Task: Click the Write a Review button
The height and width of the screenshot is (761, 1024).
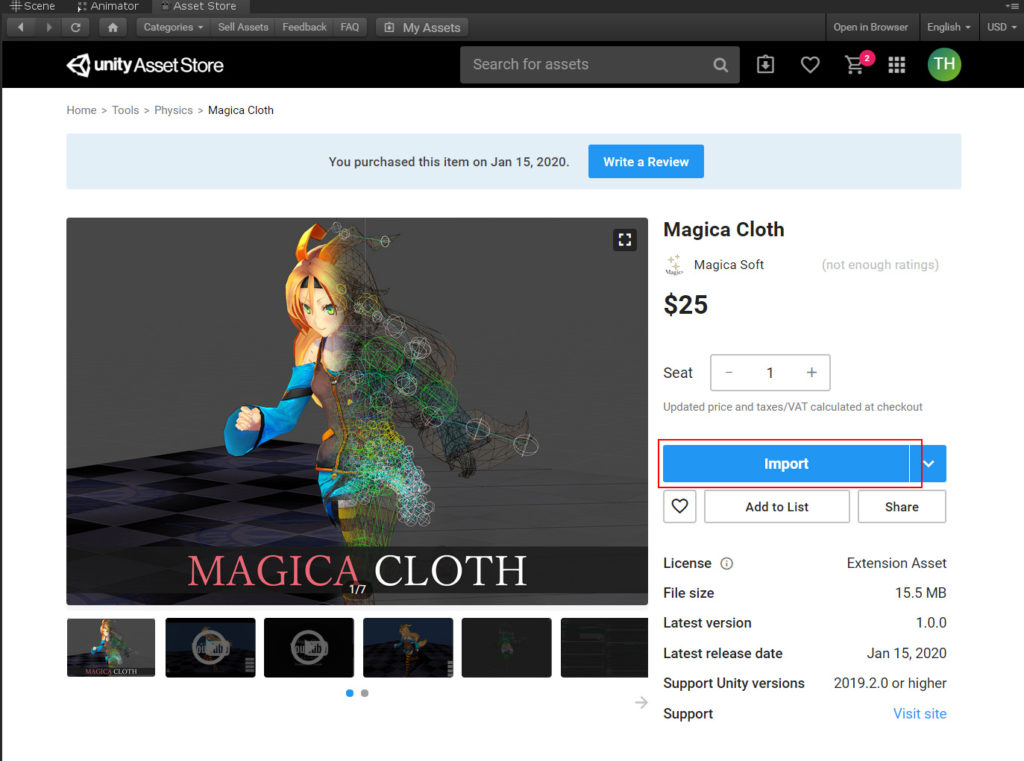Action: pyautogui.click(x=645, y=160)
